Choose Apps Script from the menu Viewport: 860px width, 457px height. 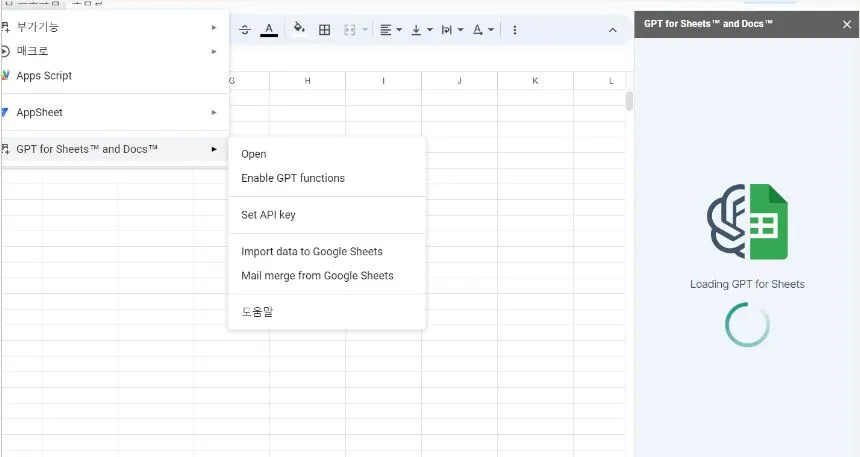tap(114, 76)
